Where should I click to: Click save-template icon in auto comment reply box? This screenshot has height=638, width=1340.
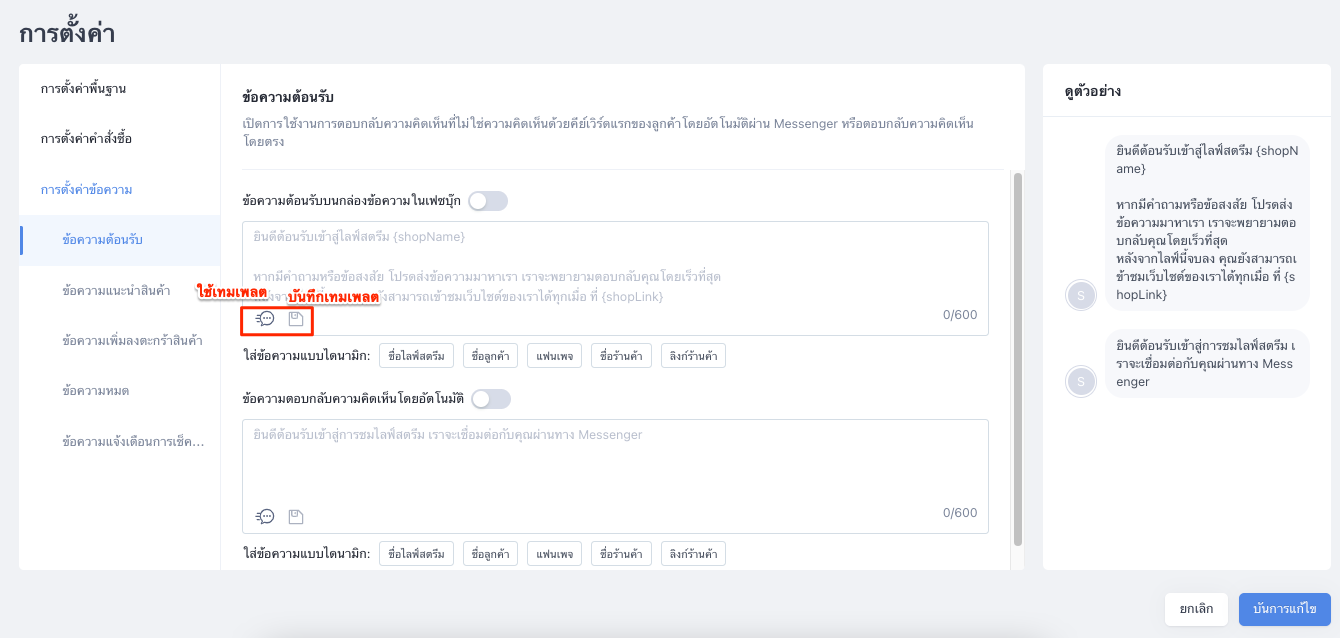pos(296,517)
